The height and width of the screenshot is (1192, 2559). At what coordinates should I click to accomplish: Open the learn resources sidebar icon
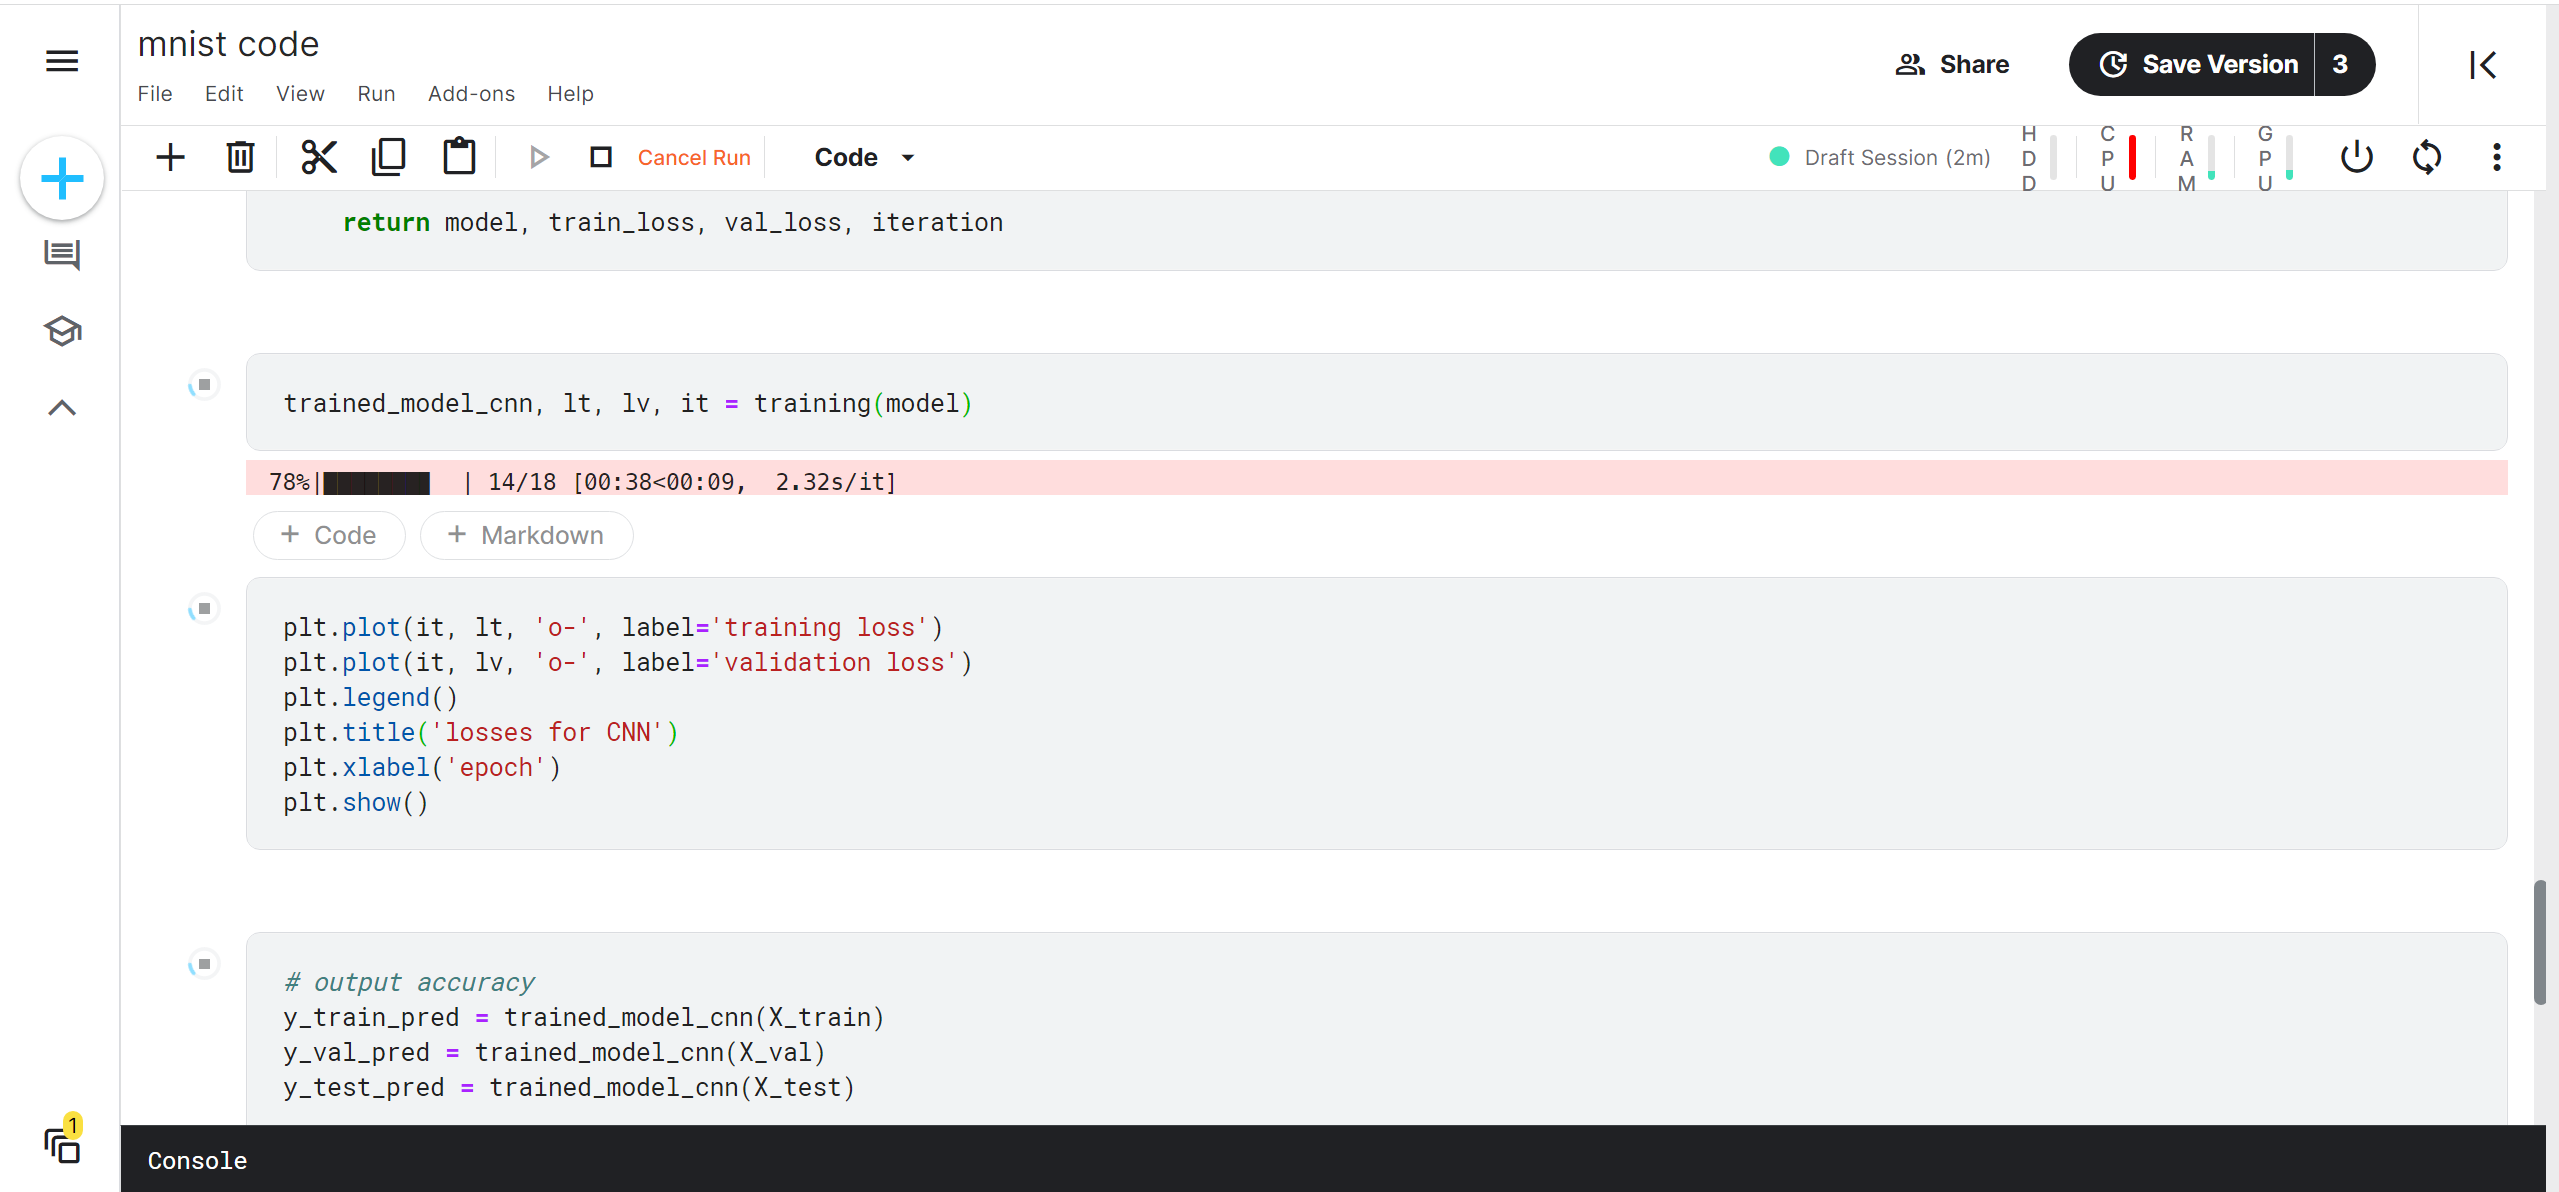62,331
